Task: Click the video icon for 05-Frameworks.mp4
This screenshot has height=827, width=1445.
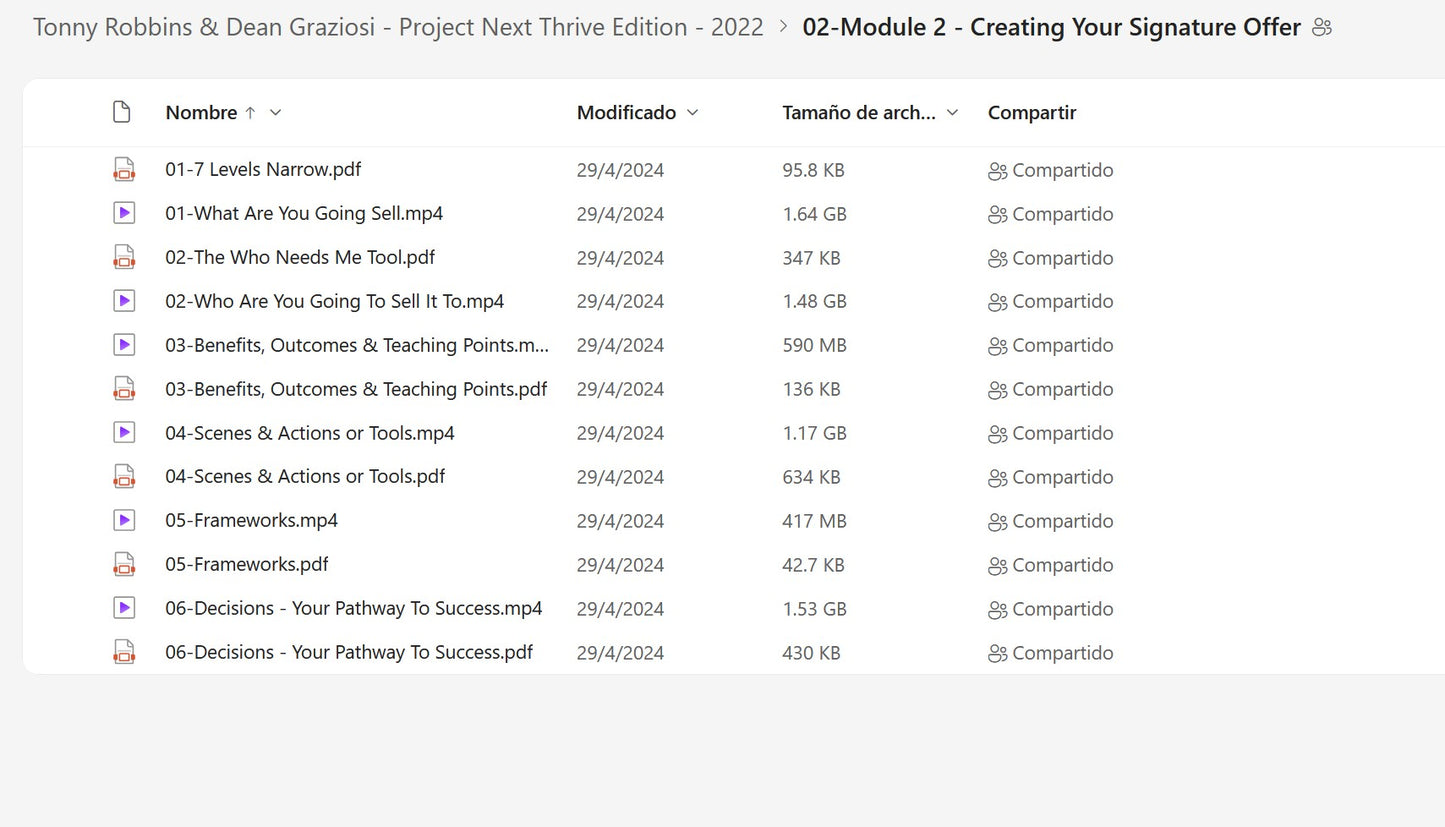Action: tap(124, 520)
